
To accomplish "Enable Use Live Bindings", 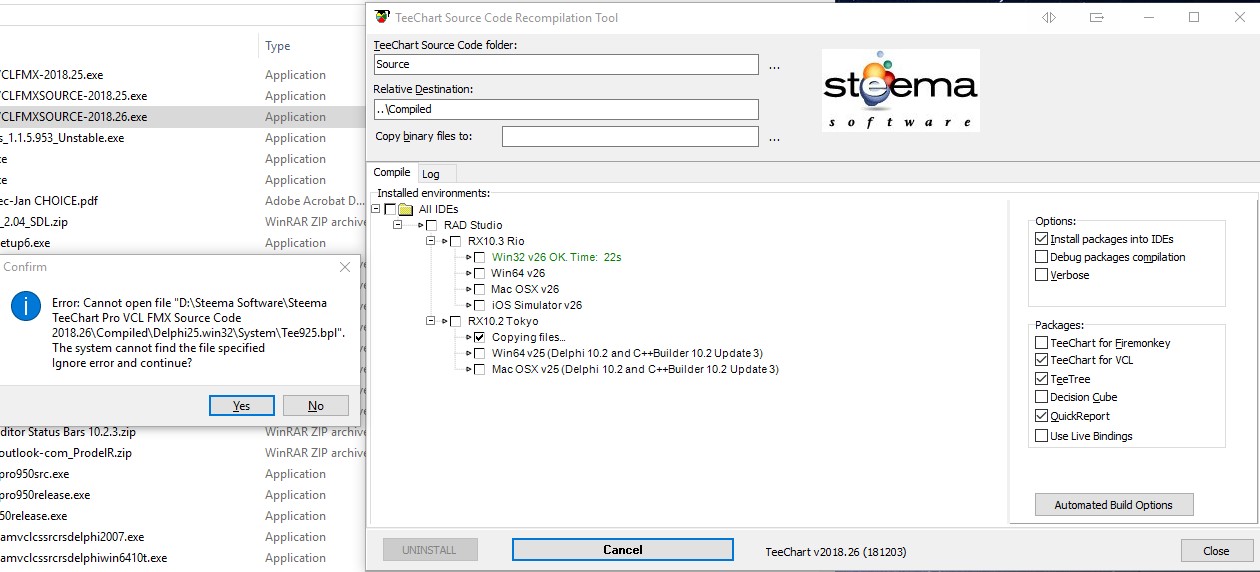I will click(x=1042, y=436).
